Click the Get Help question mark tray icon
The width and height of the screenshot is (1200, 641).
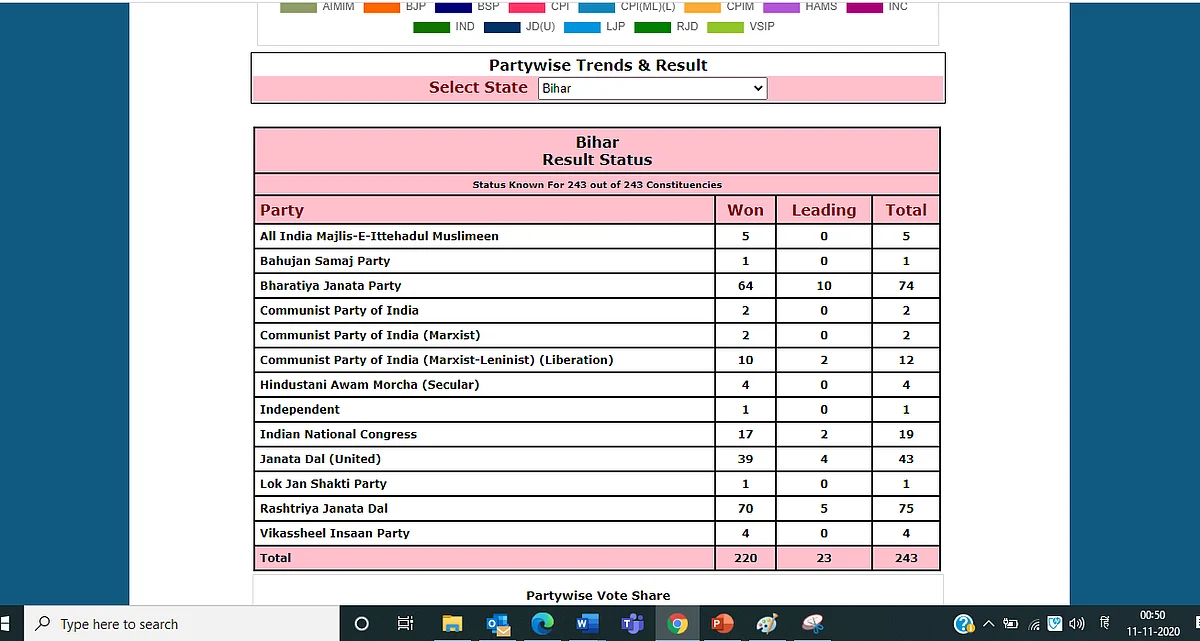964,623
